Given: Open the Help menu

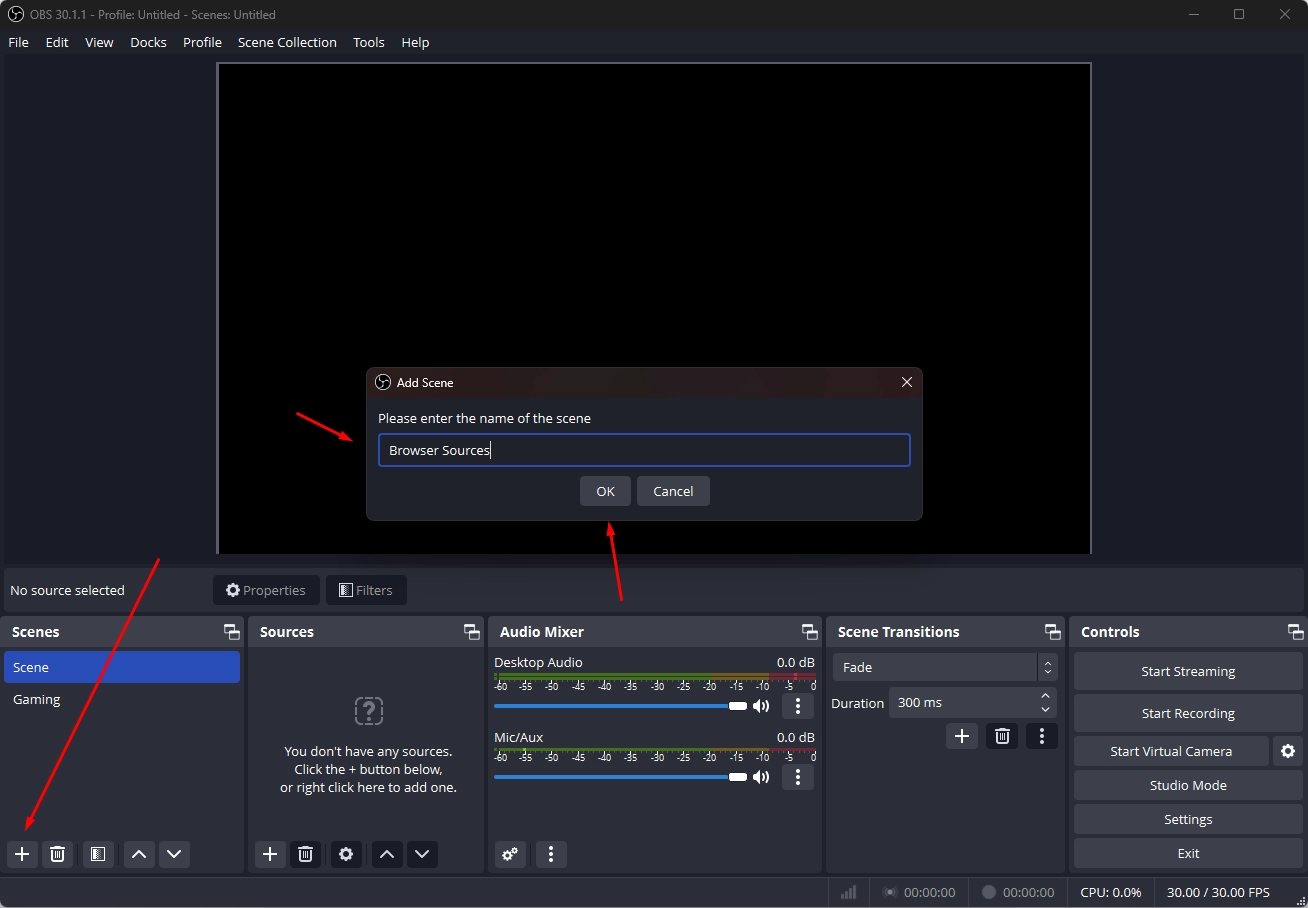Looking at the screenshot, I should click(415, 42).
